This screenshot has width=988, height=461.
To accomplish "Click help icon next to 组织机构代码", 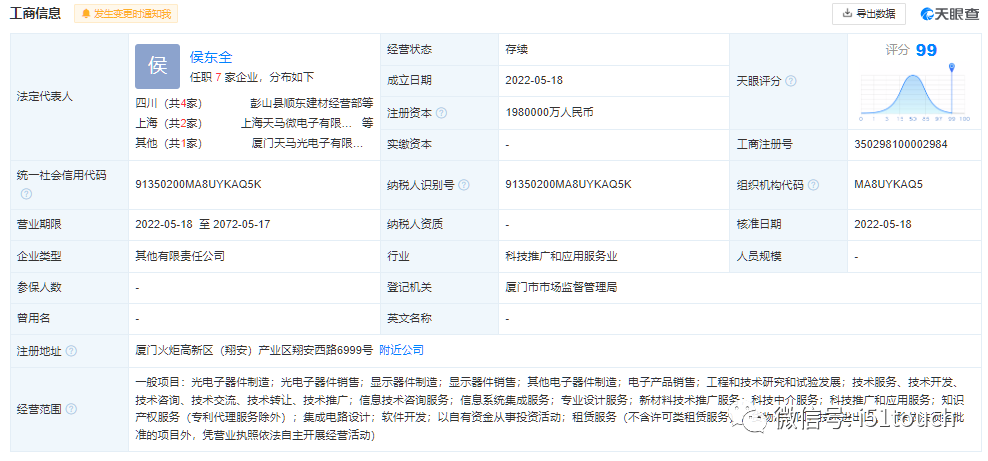I will point(813,185).
